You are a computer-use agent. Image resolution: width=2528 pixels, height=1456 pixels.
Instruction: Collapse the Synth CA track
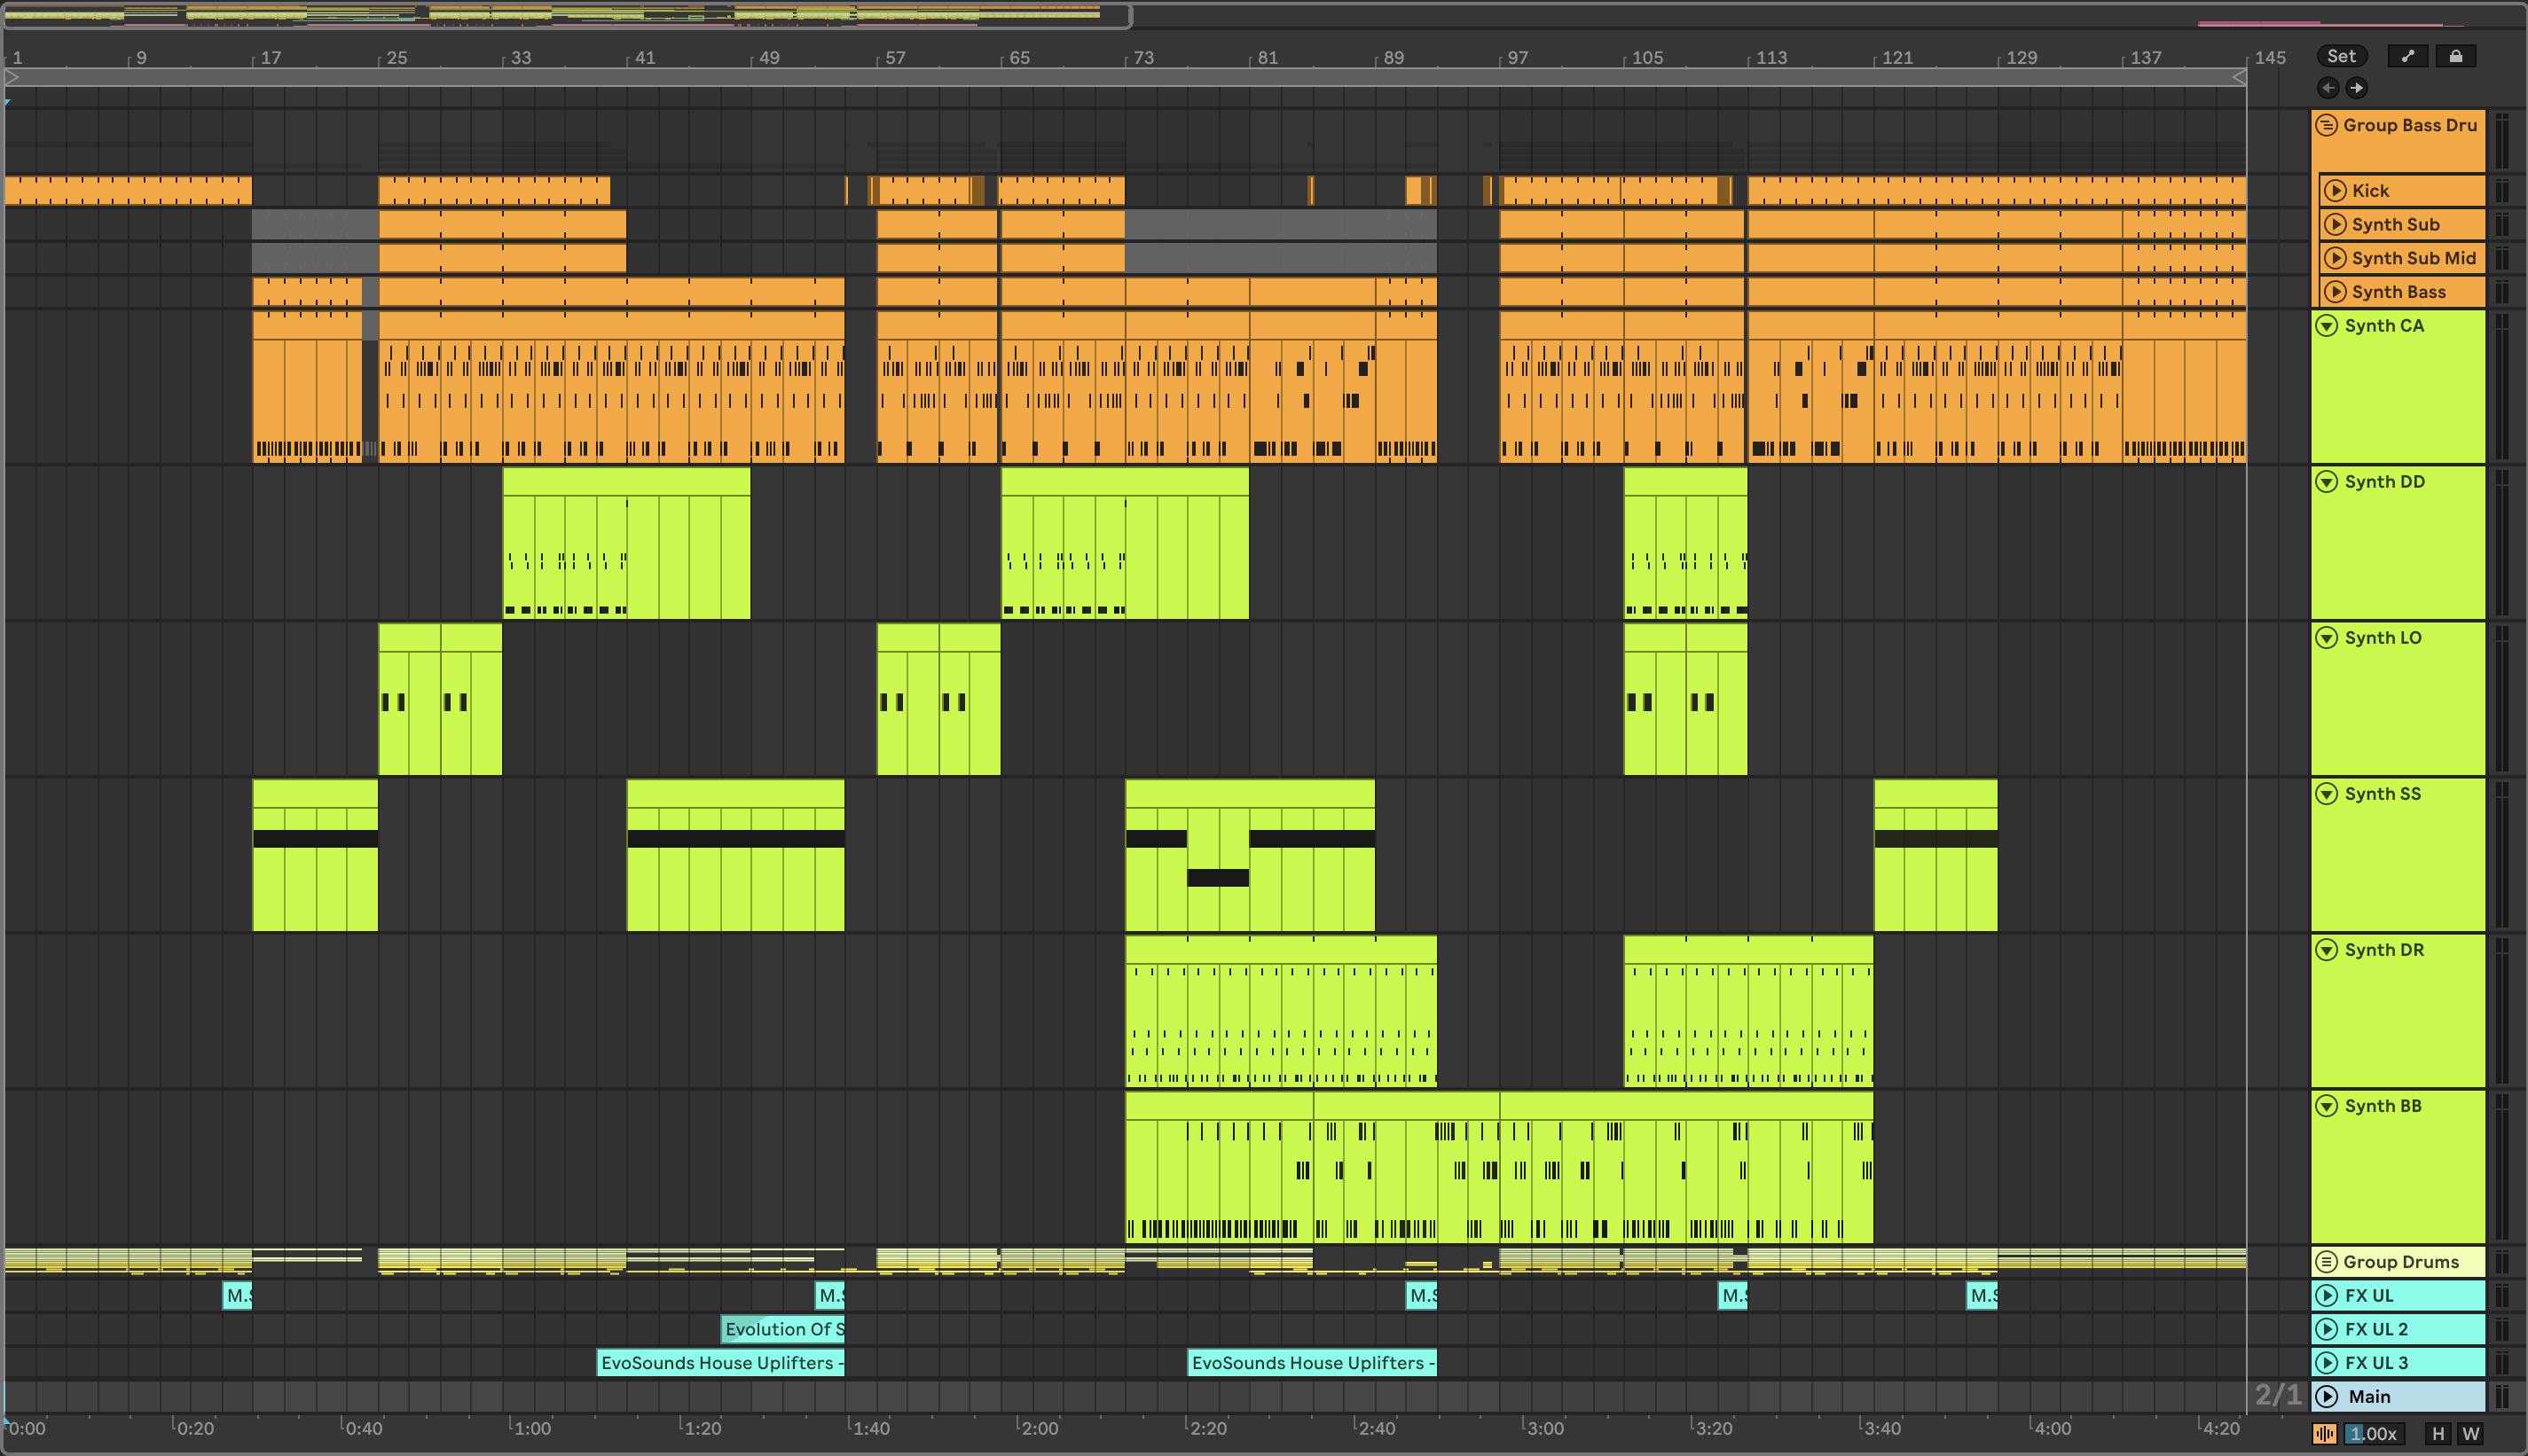(2327, 326)
